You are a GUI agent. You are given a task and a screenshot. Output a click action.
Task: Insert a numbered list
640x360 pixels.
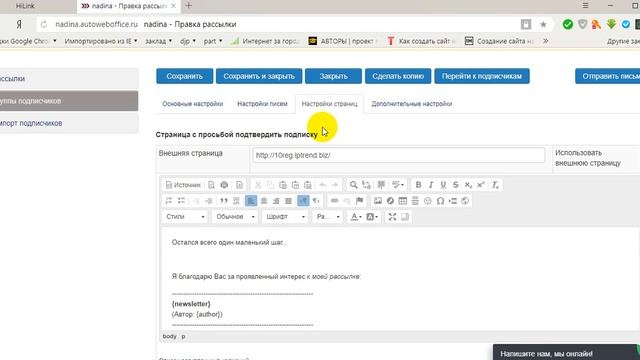169,200
